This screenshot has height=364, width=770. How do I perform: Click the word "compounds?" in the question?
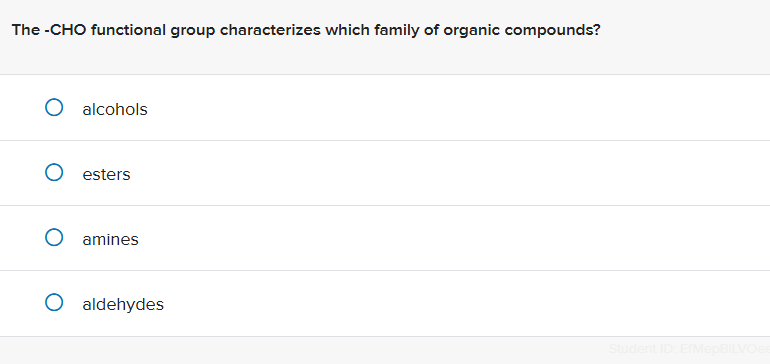552,31
